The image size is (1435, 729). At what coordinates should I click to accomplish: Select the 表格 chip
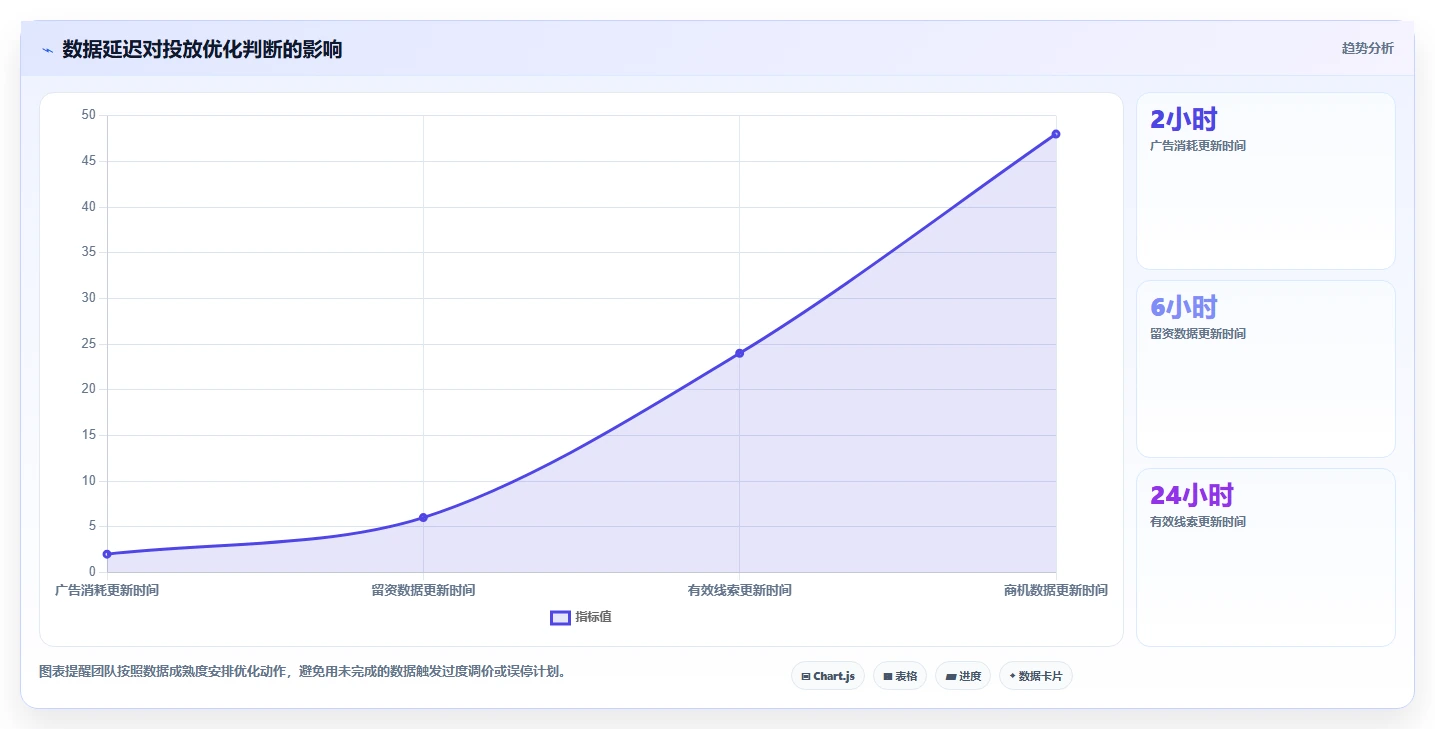(x=900, y=676)
